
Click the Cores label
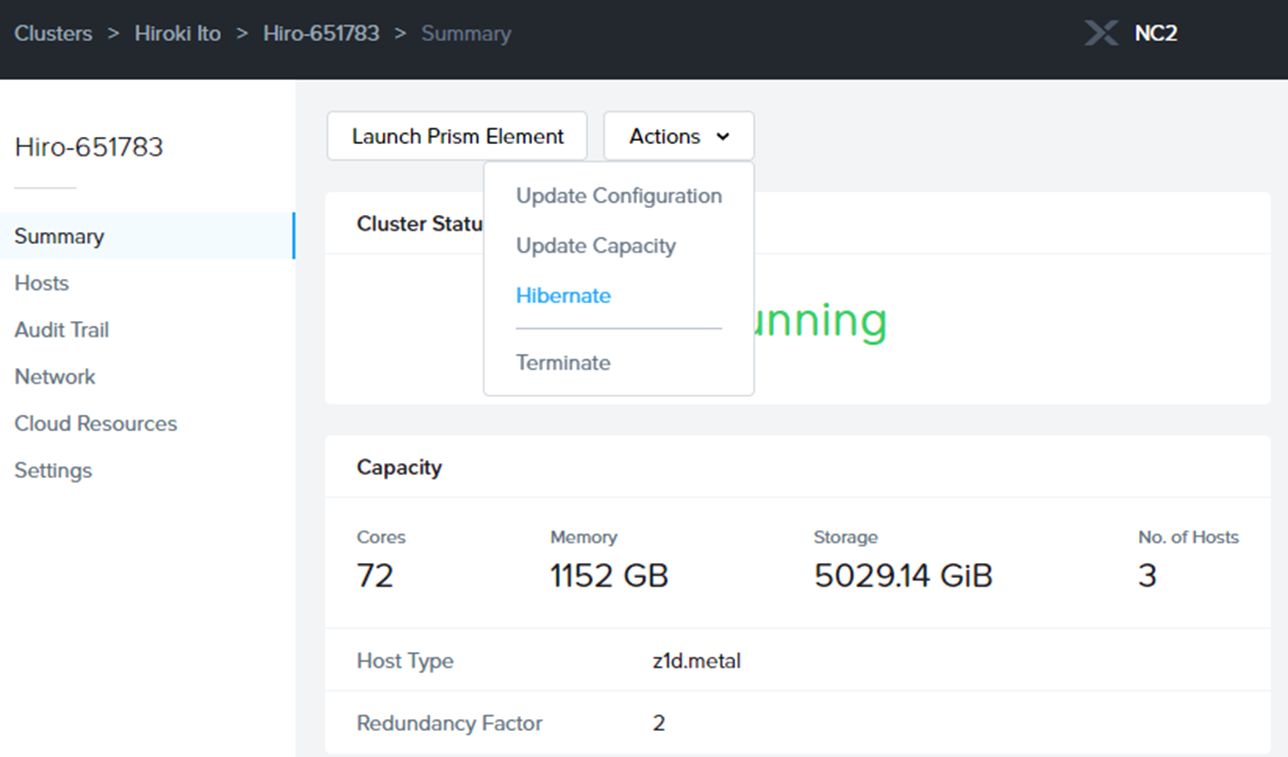tap(381, 537)
